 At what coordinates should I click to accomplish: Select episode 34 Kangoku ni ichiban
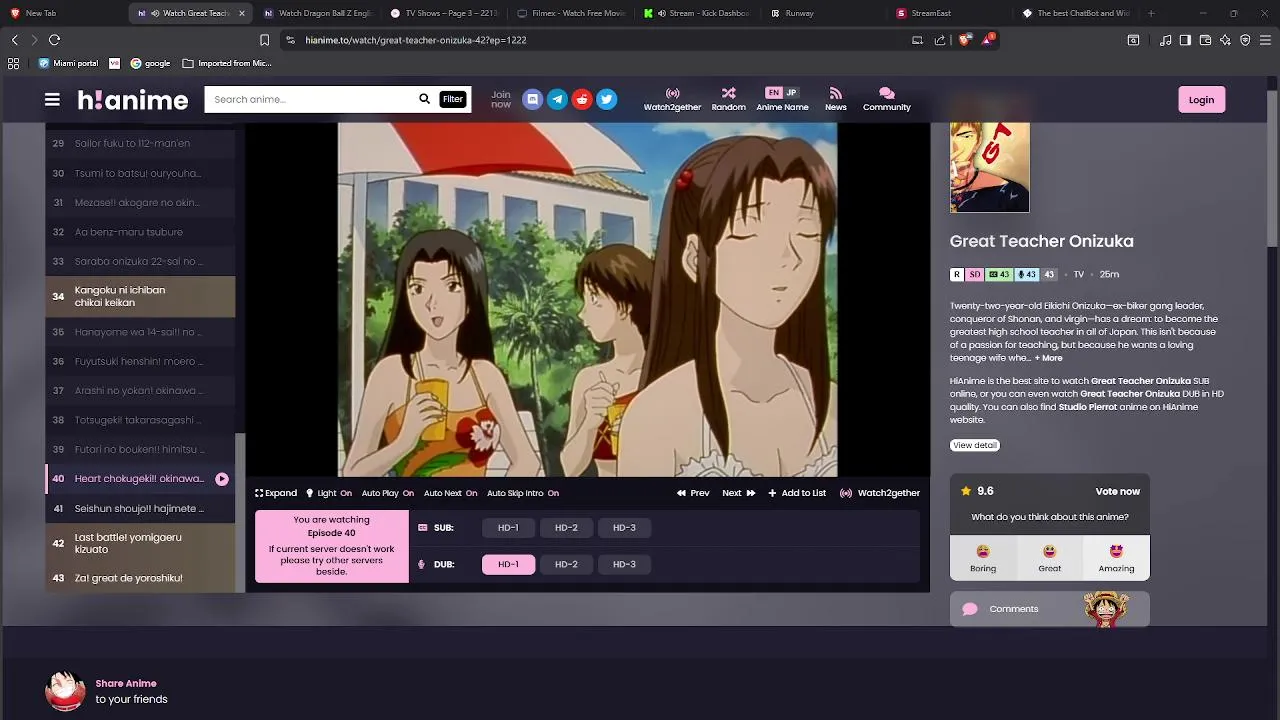point(140,296)
